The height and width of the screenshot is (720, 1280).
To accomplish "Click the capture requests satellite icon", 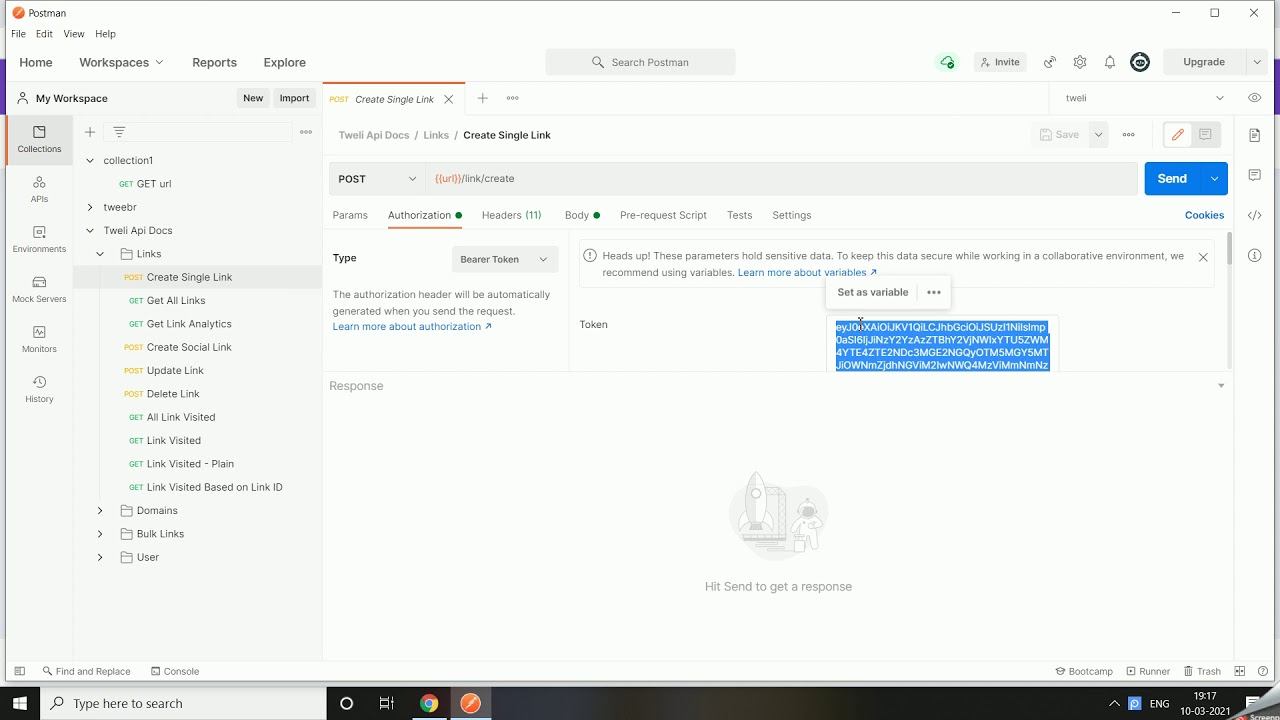I will (1050, 62).
